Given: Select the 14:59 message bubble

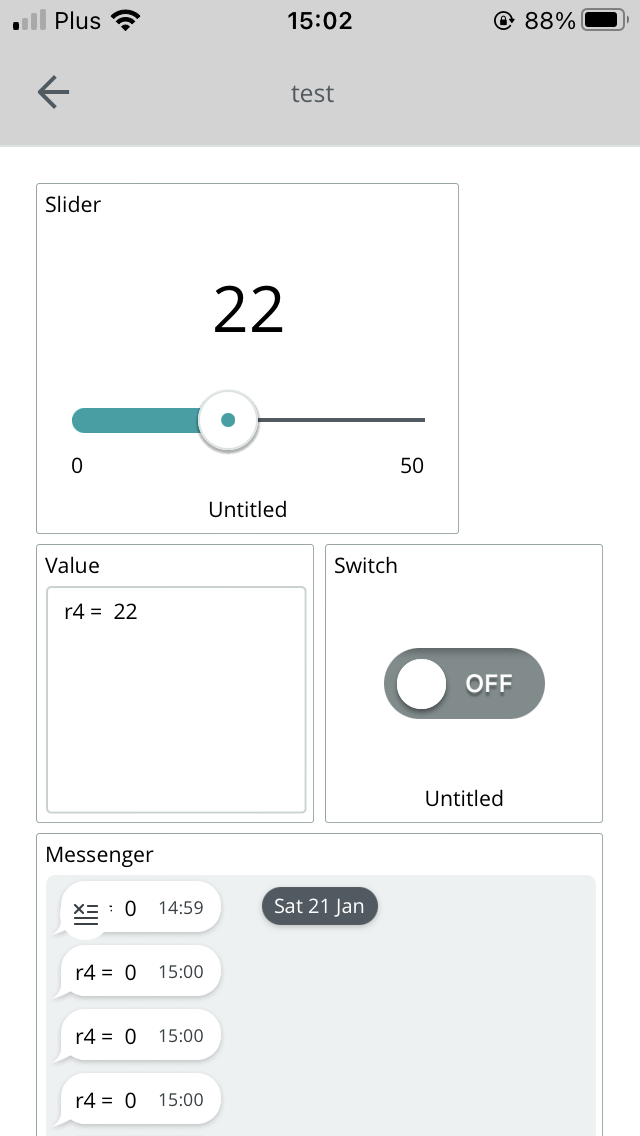Looking at the screenshot, I should coord(141,908).
